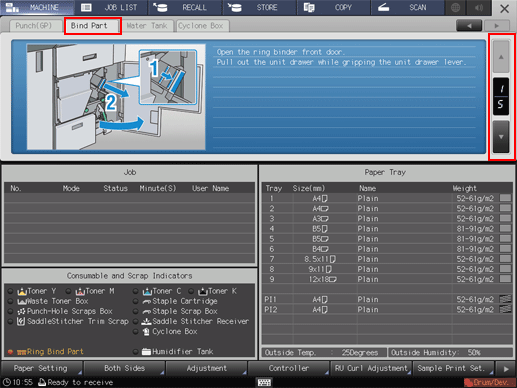Viewport: 517px width, 388px height.
Task: Click the Ring Bind Part icon
Action: (x=21, y=352)
